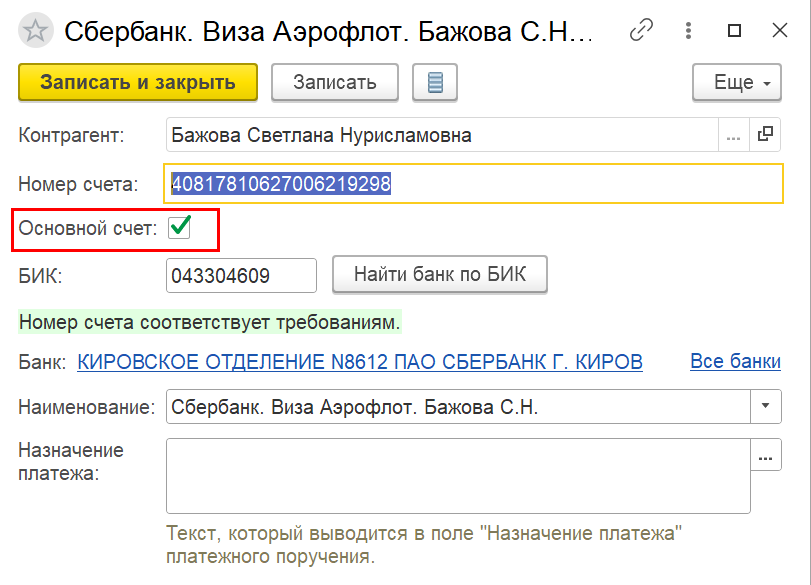Maximize the bank account window
The height and width of the screenshot is (585, 811).
[734, 31]
